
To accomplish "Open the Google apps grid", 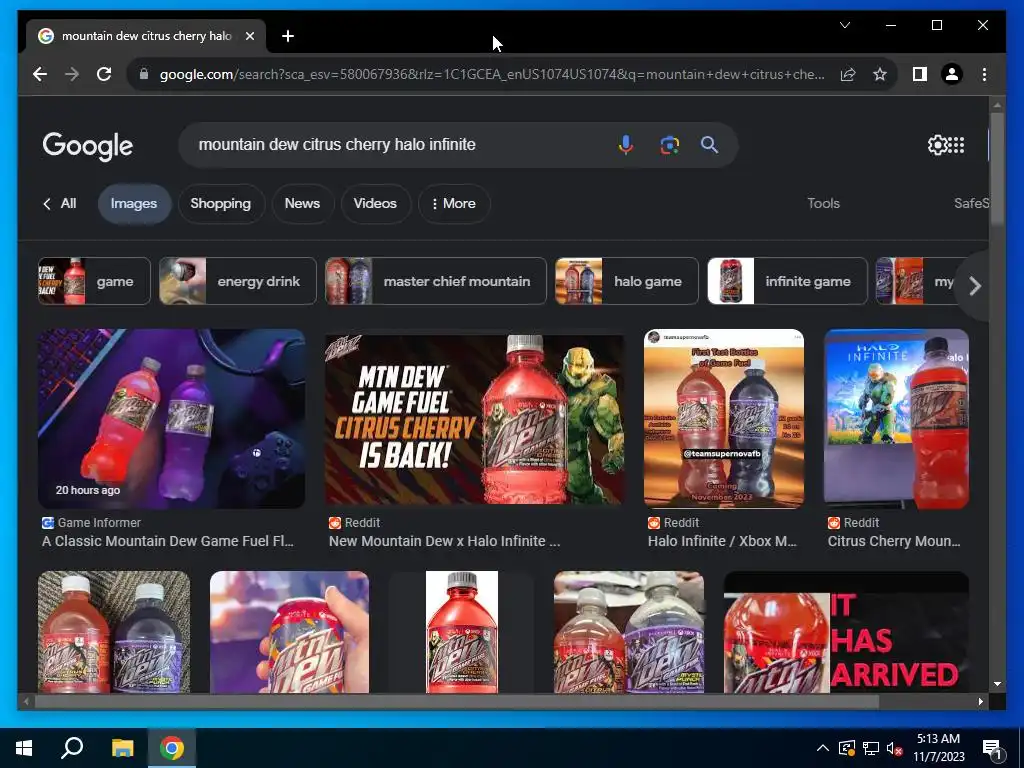I will (956, 144).
